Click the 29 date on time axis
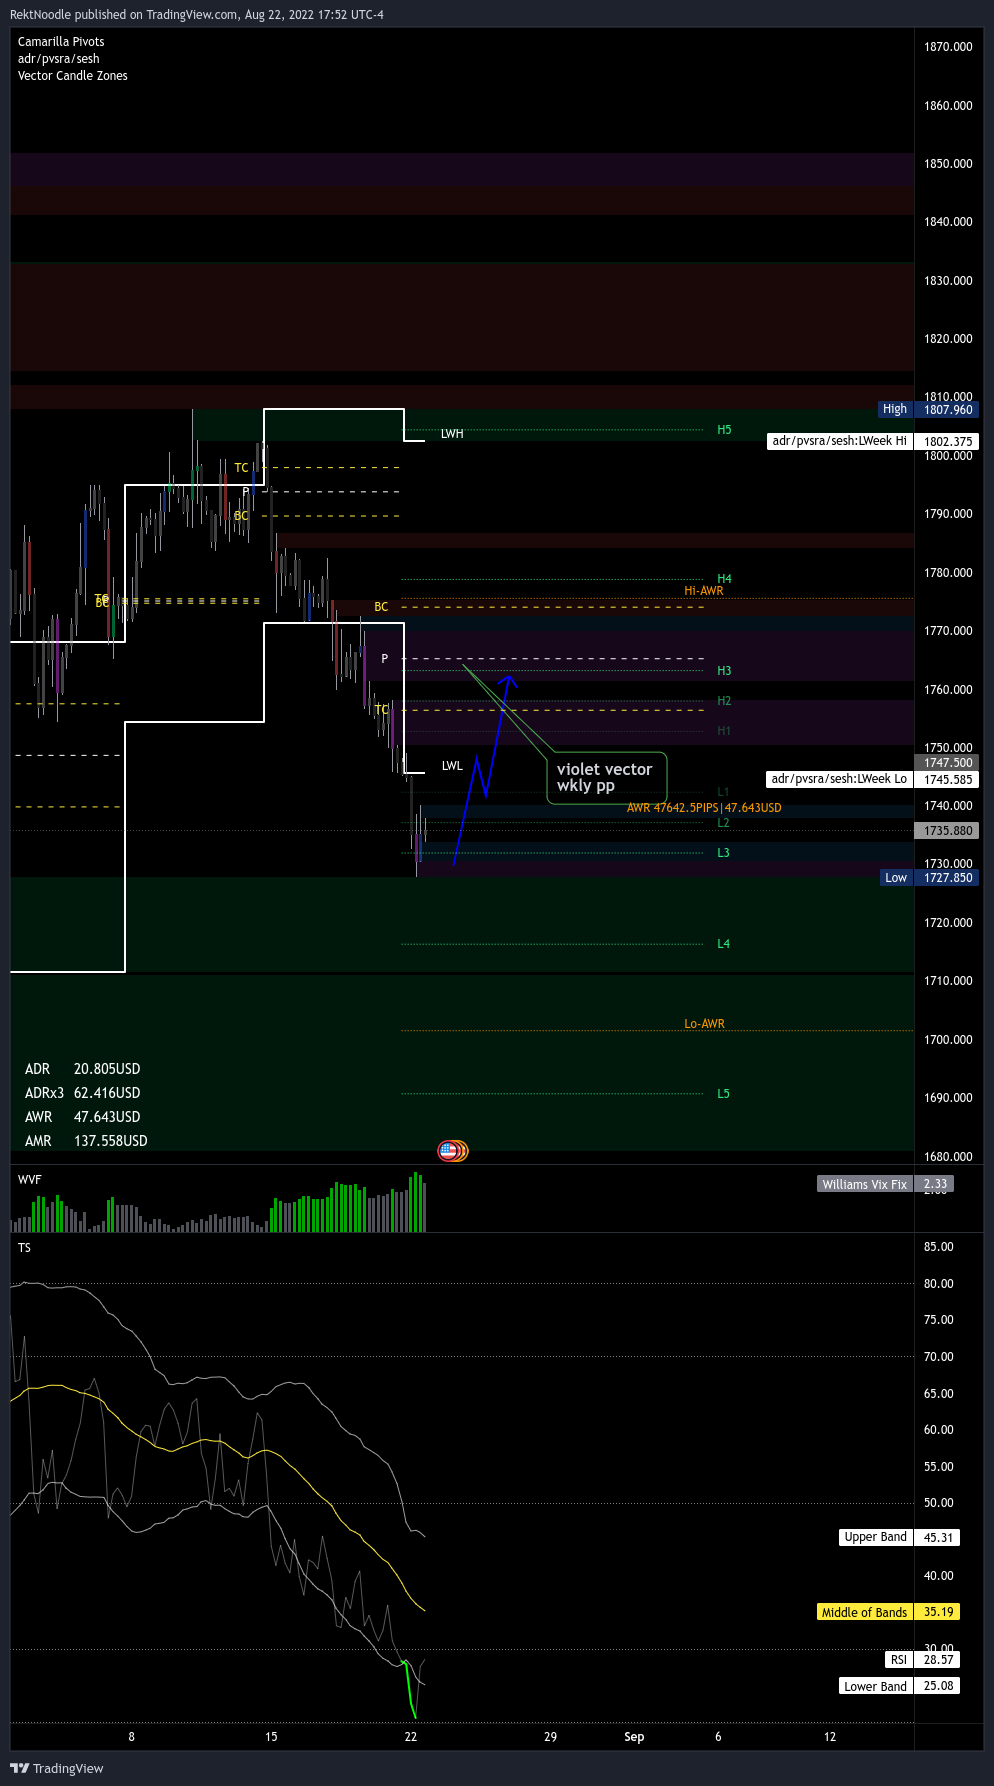 (x=550, y=1737)
